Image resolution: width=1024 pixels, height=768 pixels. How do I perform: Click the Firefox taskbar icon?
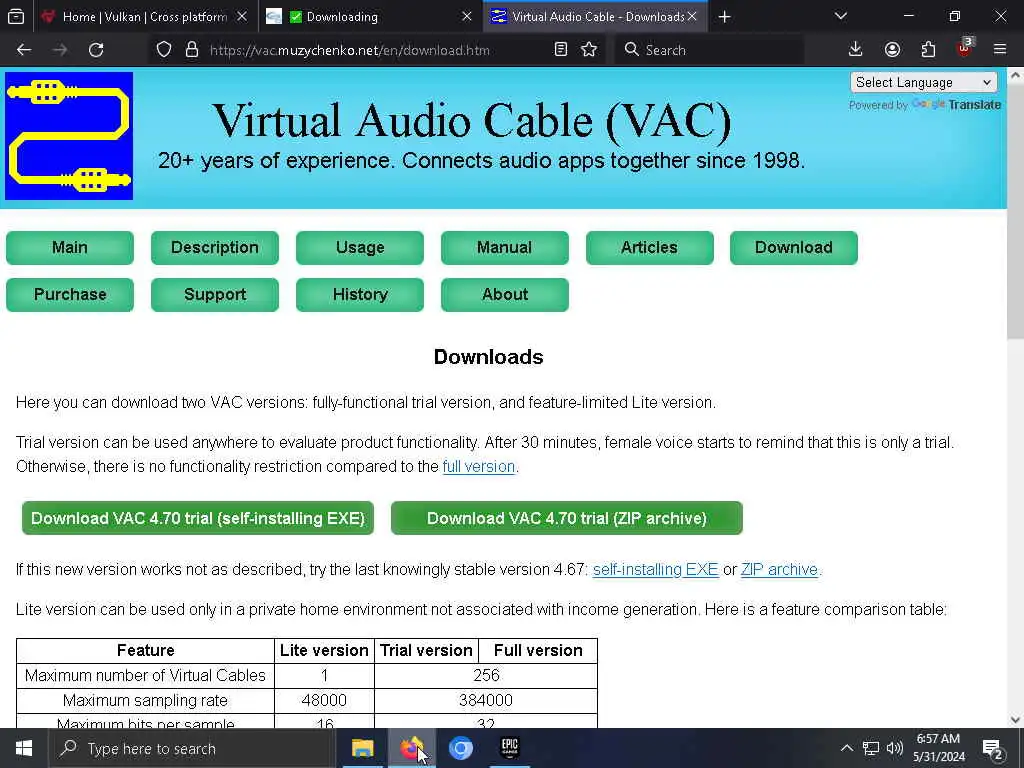[411, 748]
